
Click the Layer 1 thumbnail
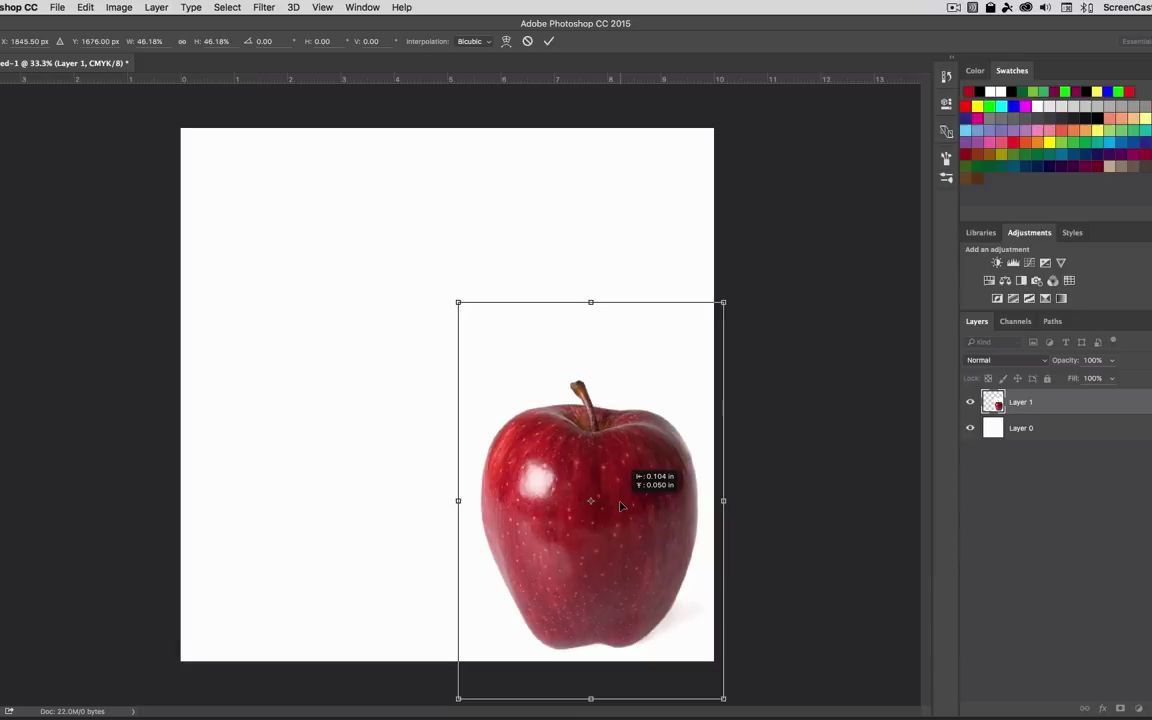click(x=993, y=402)
